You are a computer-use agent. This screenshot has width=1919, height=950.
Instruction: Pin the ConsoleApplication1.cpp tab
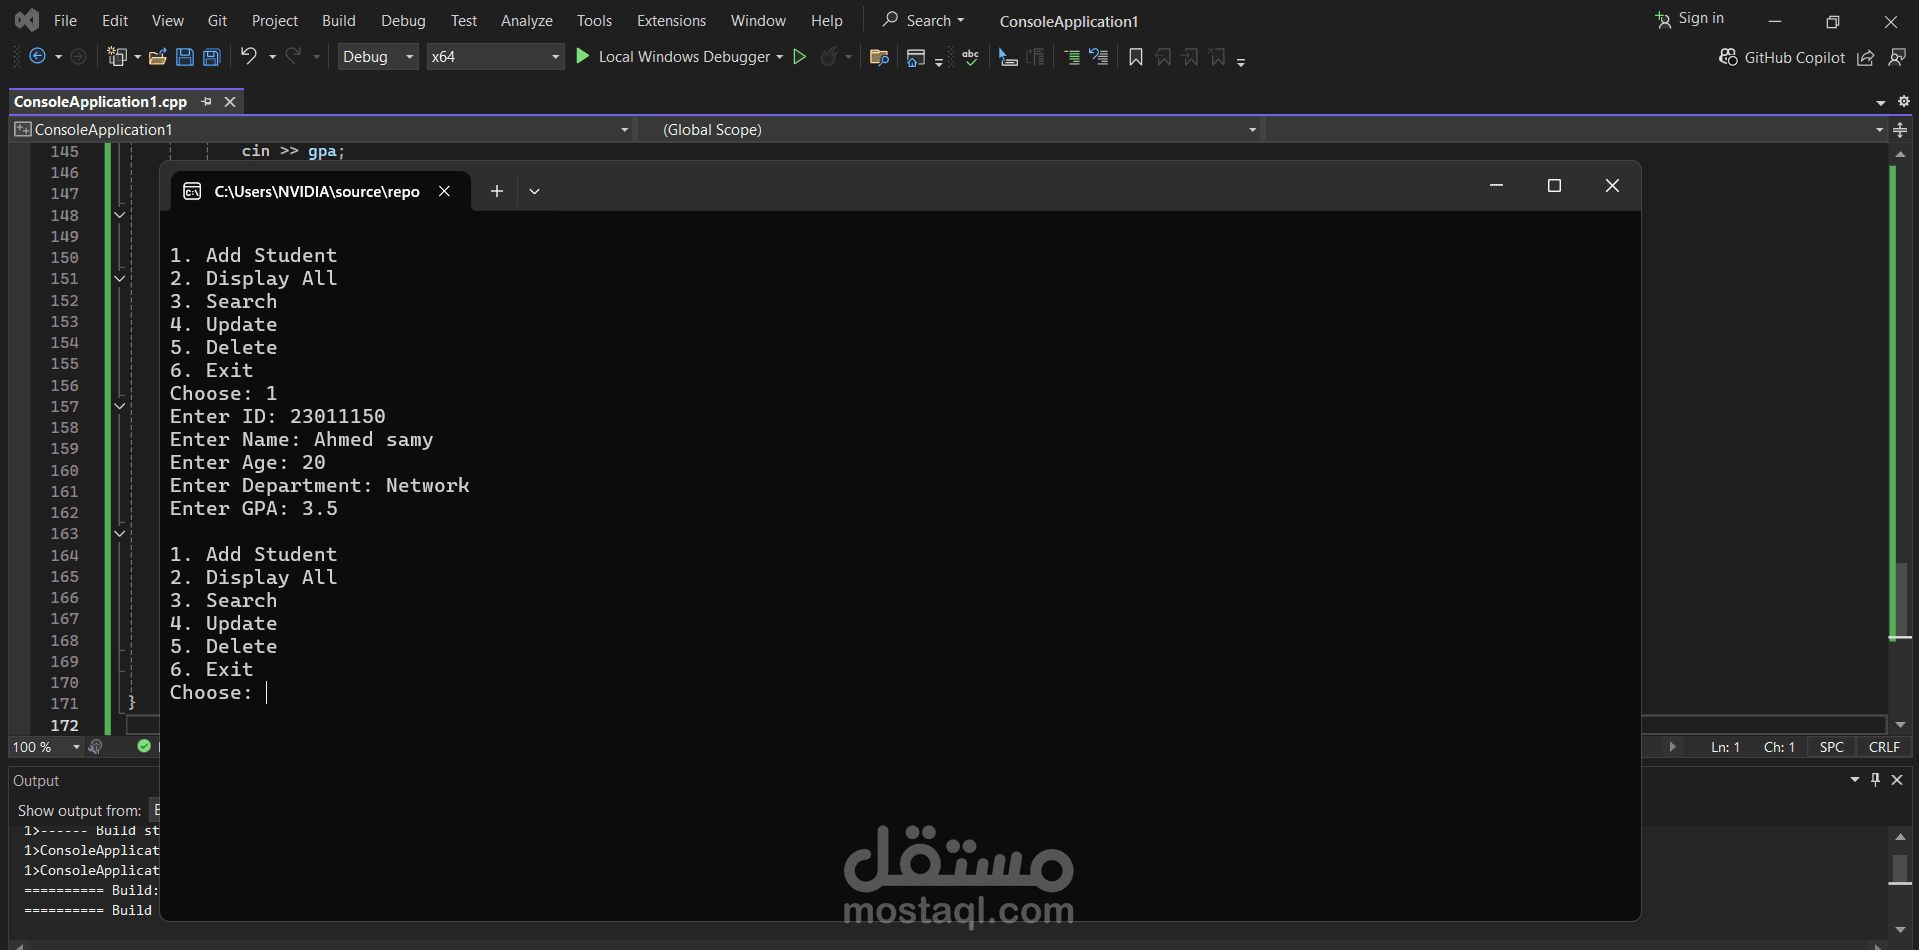pos(206,101)
